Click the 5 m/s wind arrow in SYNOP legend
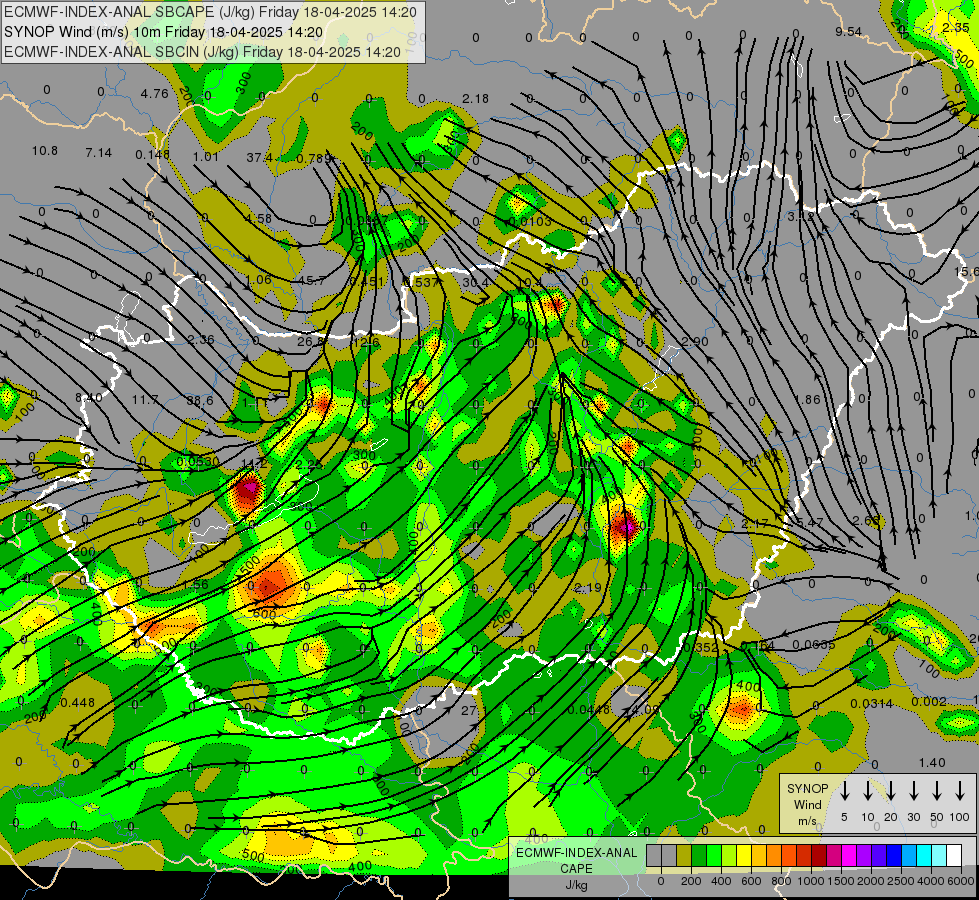 tap(845, 791)
